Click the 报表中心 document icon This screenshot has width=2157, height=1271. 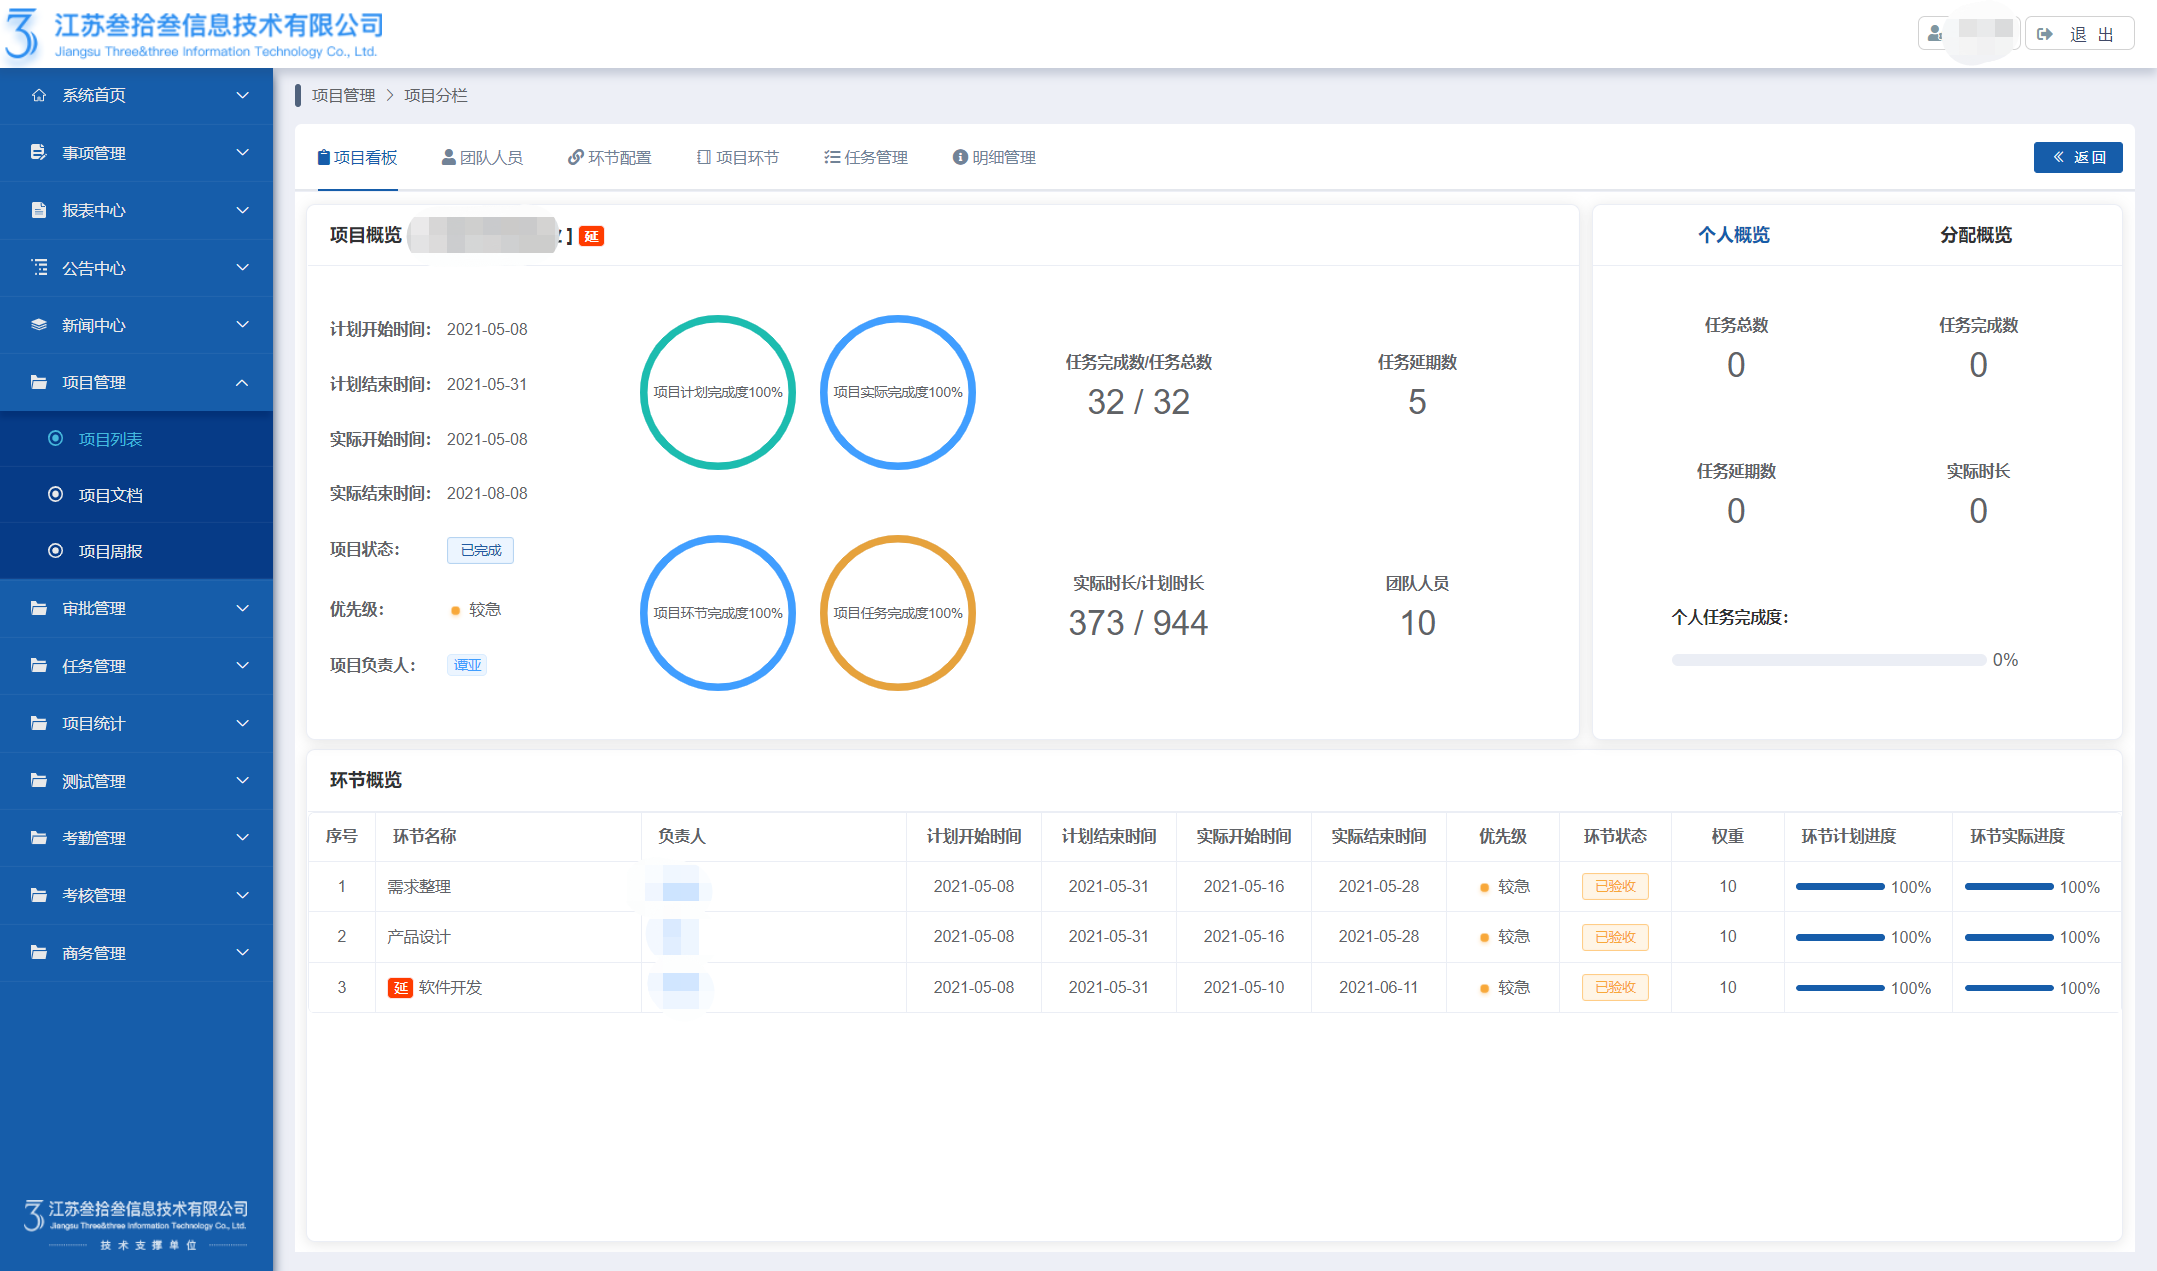point(39,210)
